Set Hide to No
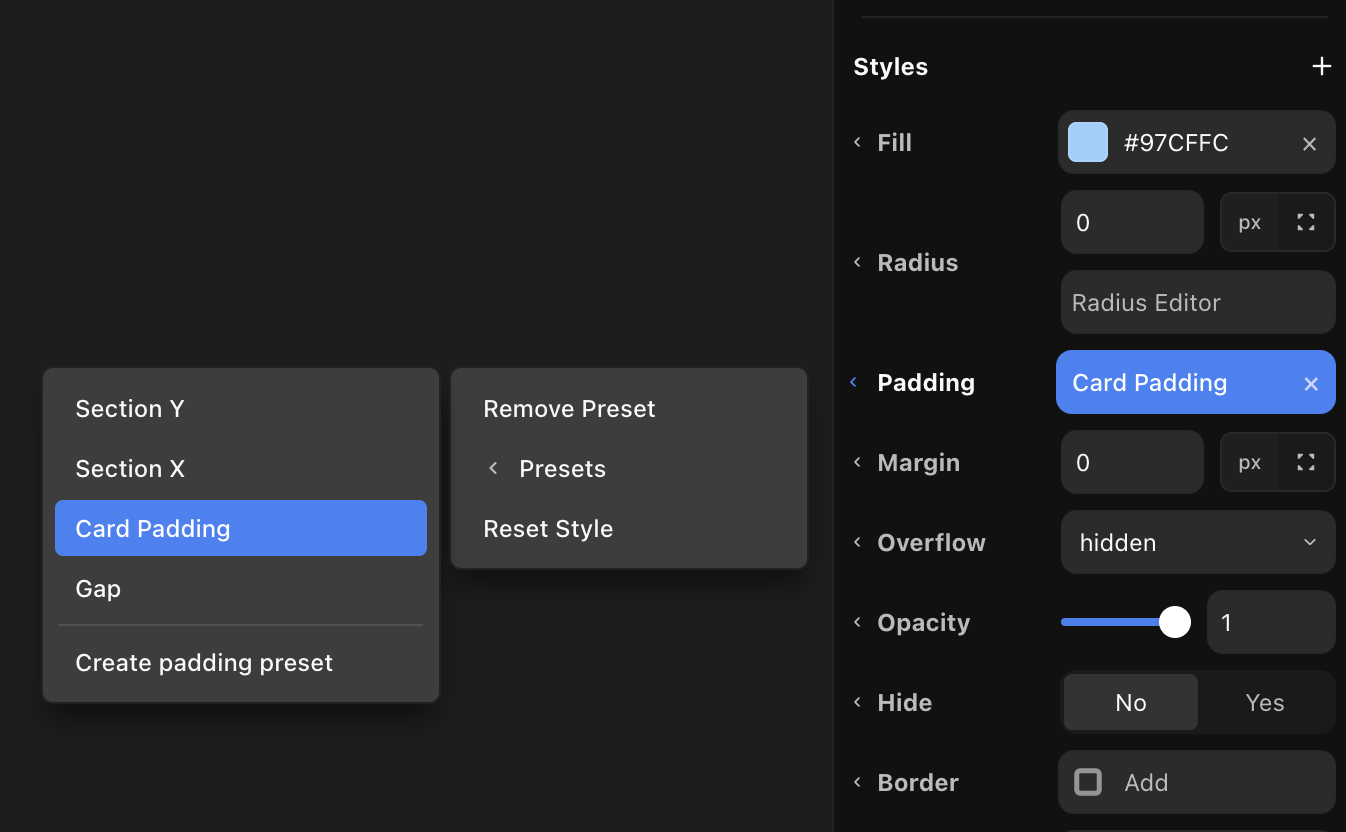The image size is (1346, 832). (1131, 702)
